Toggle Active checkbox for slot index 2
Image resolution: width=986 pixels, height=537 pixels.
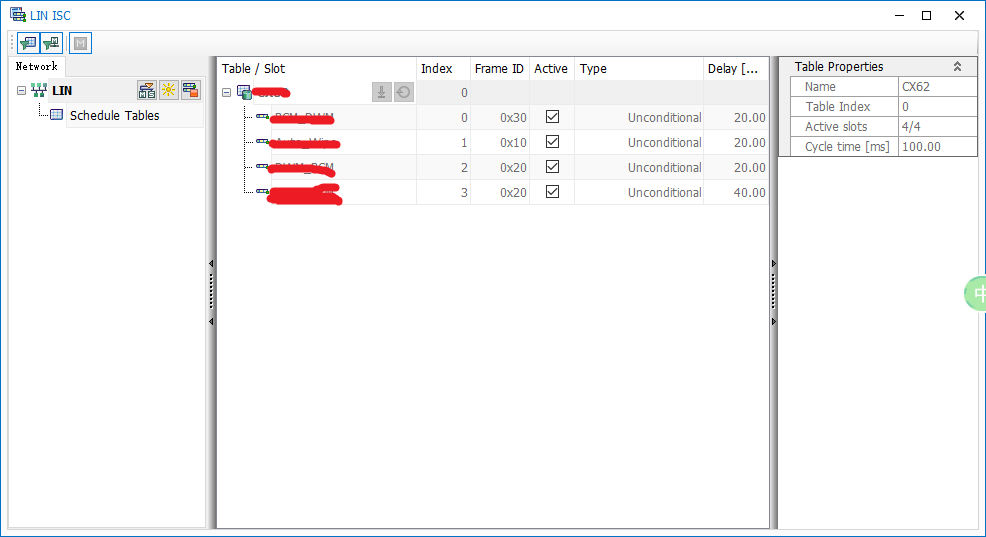pyautogui.click(x=552, y=167)
